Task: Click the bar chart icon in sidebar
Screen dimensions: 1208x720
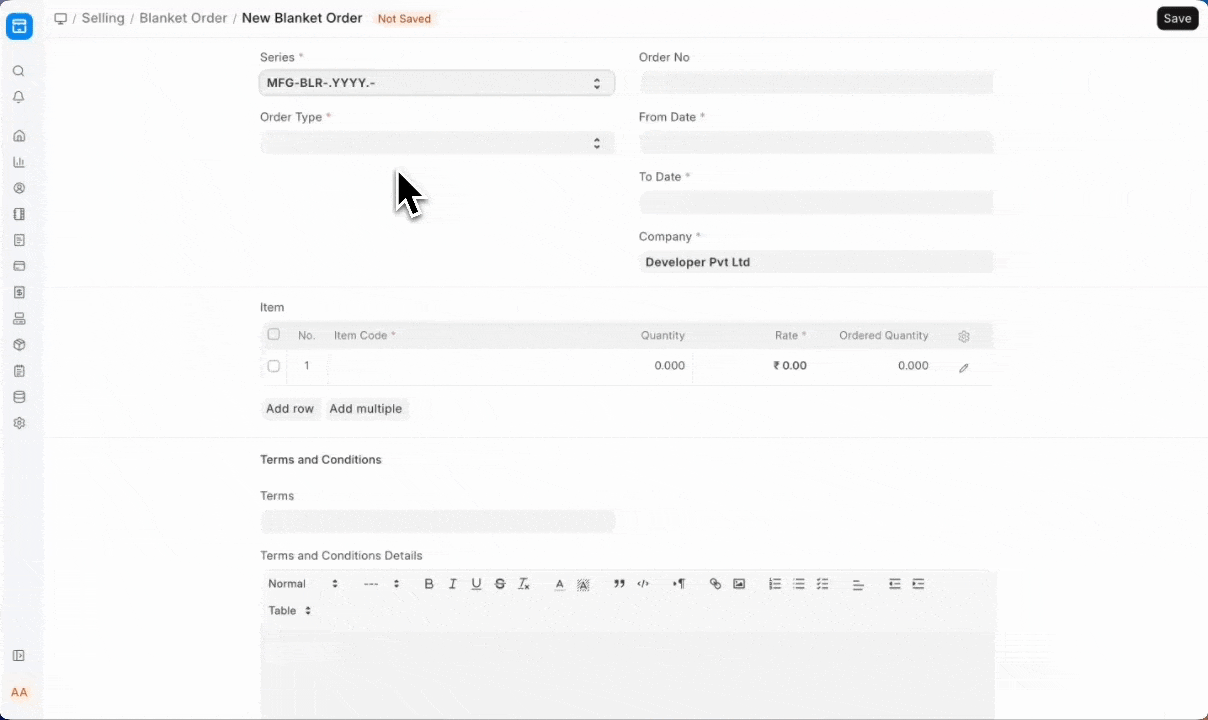Action: click(x=19, y=162)
